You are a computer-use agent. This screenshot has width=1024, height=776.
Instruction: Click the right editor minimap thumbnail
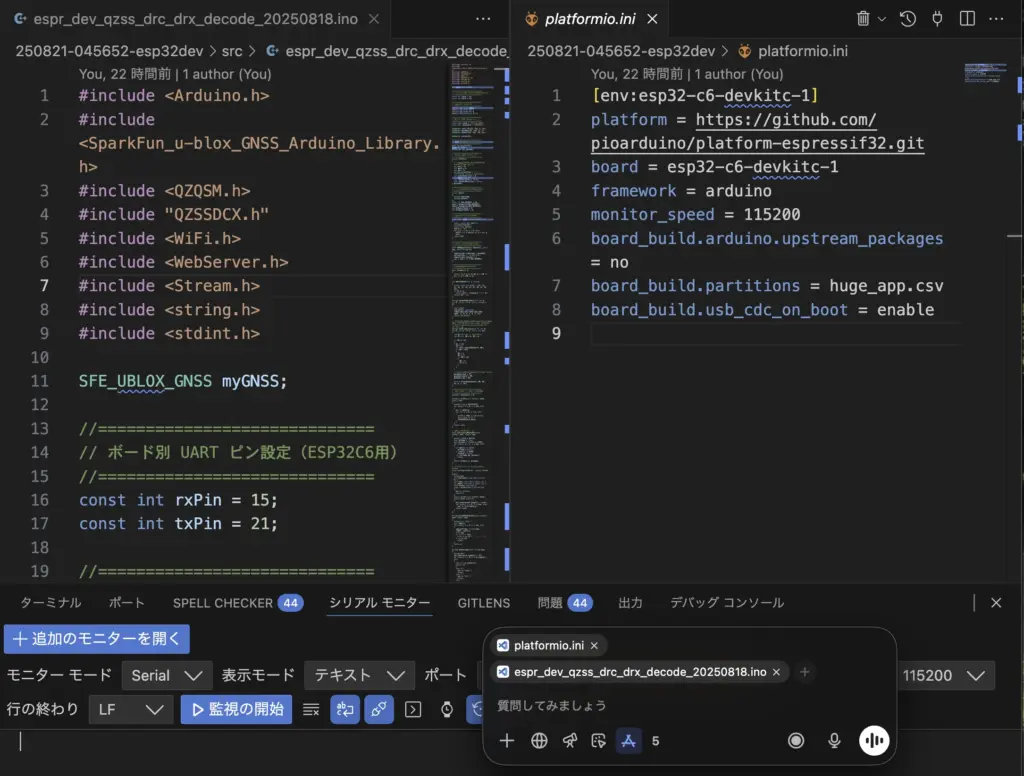[985, 73]
